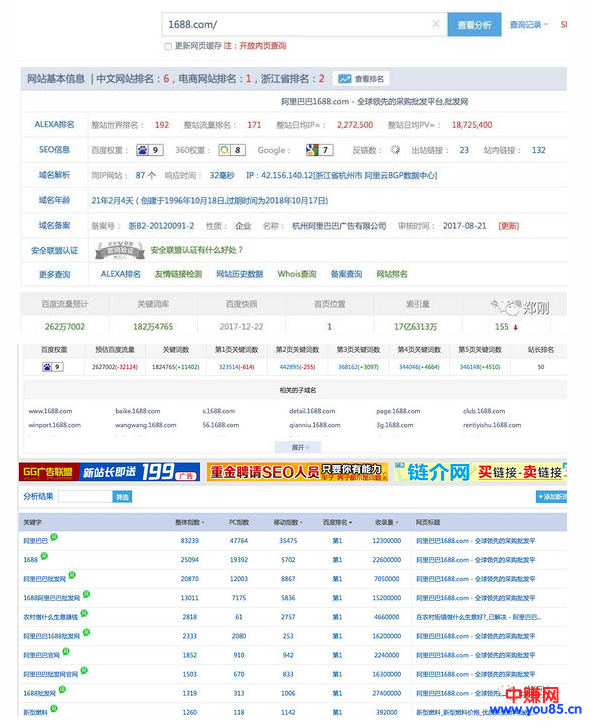The width and height of the screenshot is (590, 721).
Task: Click keyword 农村做什么生意赚钱
Action: coord(51,617)
